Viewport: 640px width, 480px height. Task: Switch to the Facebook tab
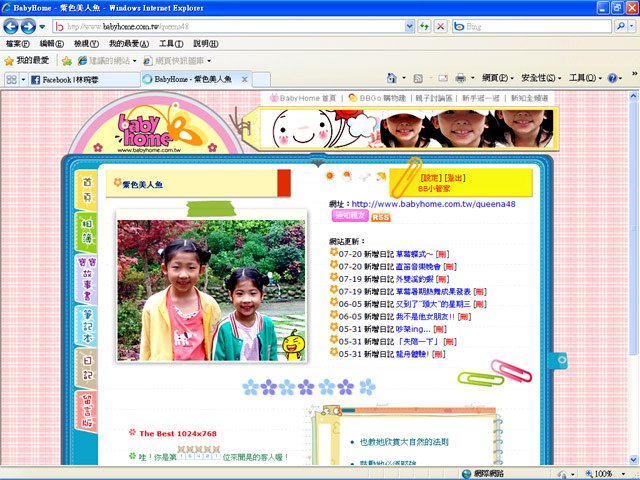[84, 80]
